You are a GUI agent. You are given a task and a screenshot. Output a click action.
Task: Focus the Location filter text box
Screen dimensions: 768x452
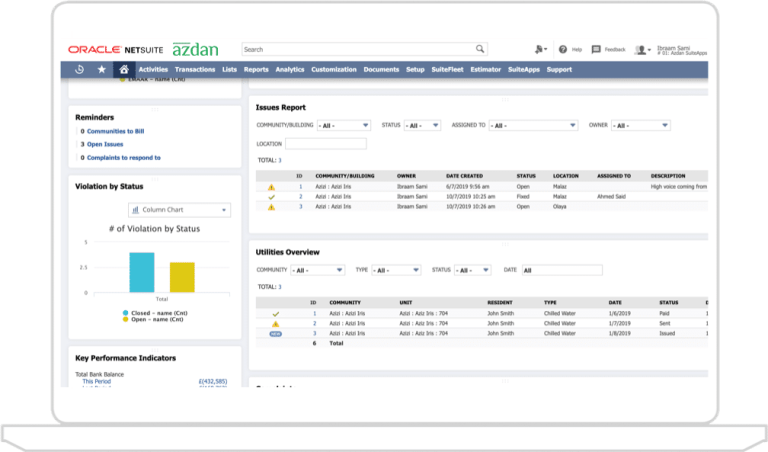coord(325,144)
